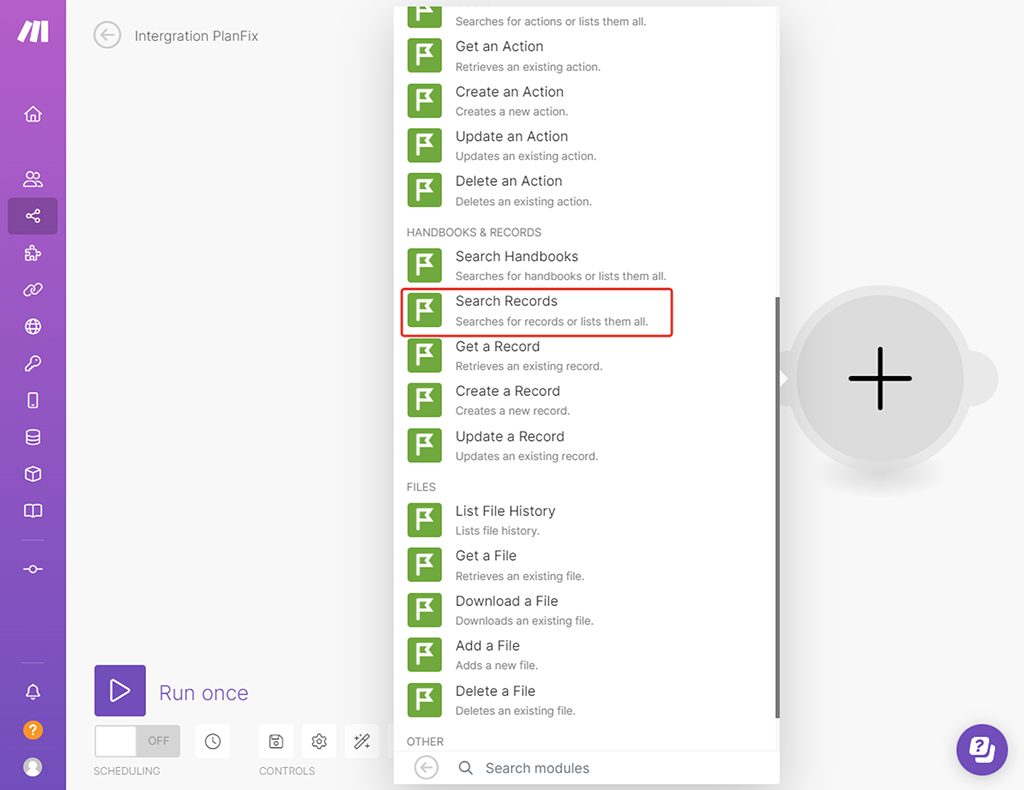This screenshot has width=1024, height=790.
Task: Select the Add a File module
Action: pyautogui.click(x=586, y=655)
